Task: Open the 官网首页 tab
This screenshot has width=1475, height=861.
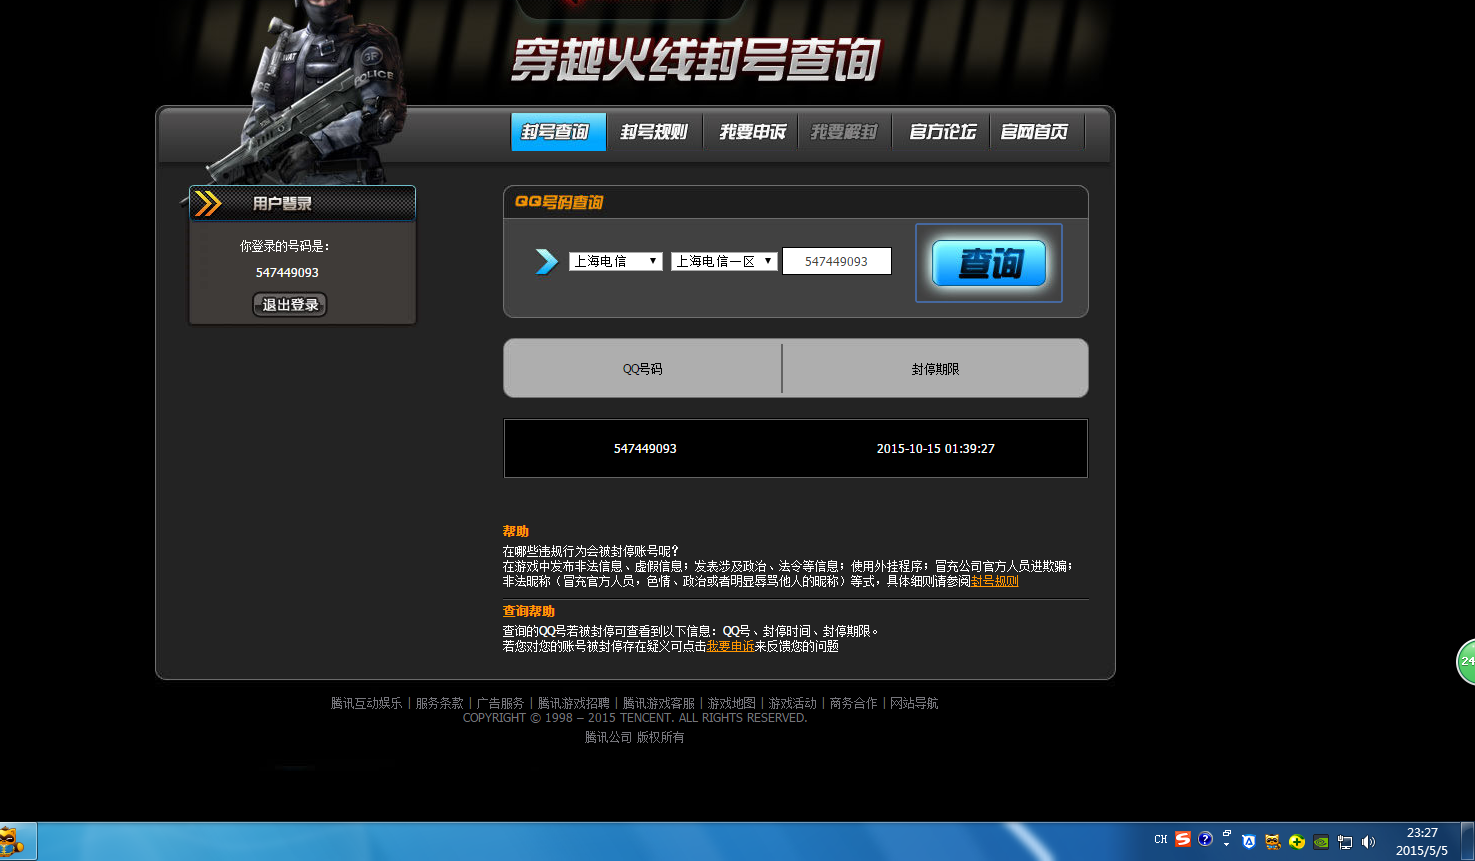Action: [1035, 132]
